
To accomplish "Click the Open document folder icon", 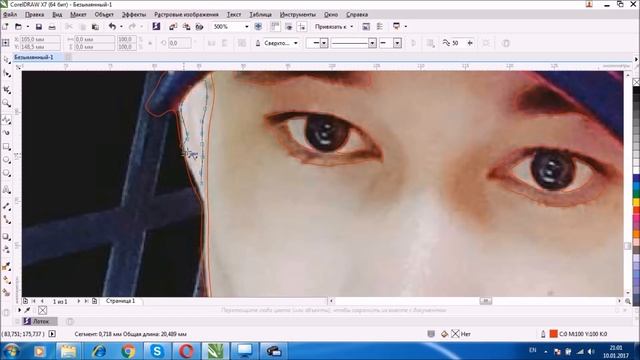I will [18, 27].
